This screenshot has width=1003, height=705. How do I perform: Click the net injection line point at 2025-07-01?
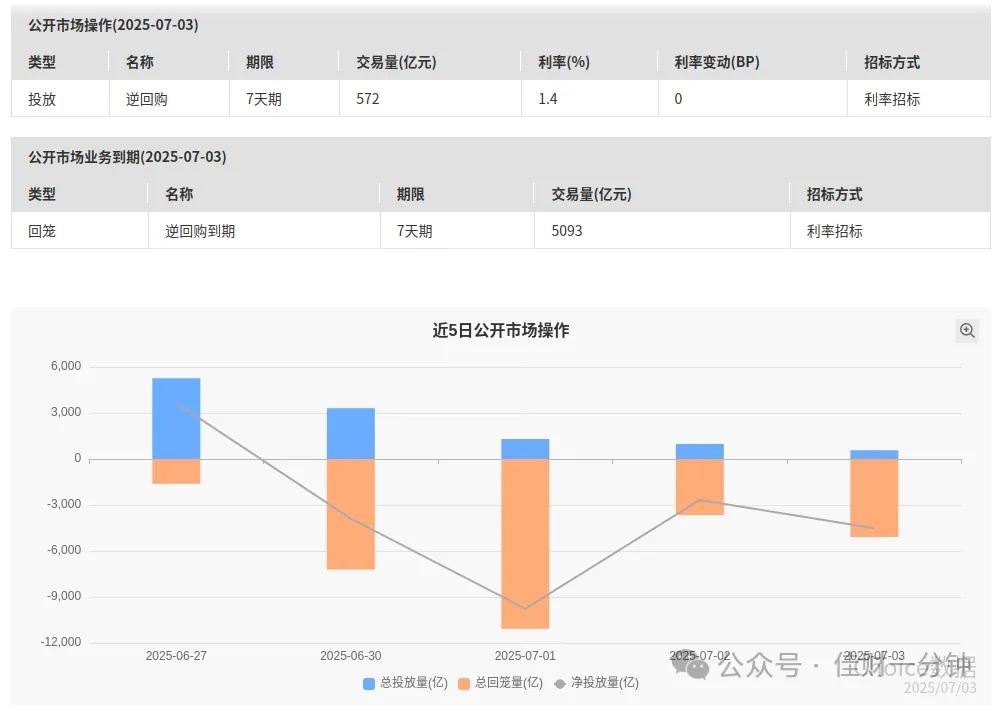(x=525, y=608)
